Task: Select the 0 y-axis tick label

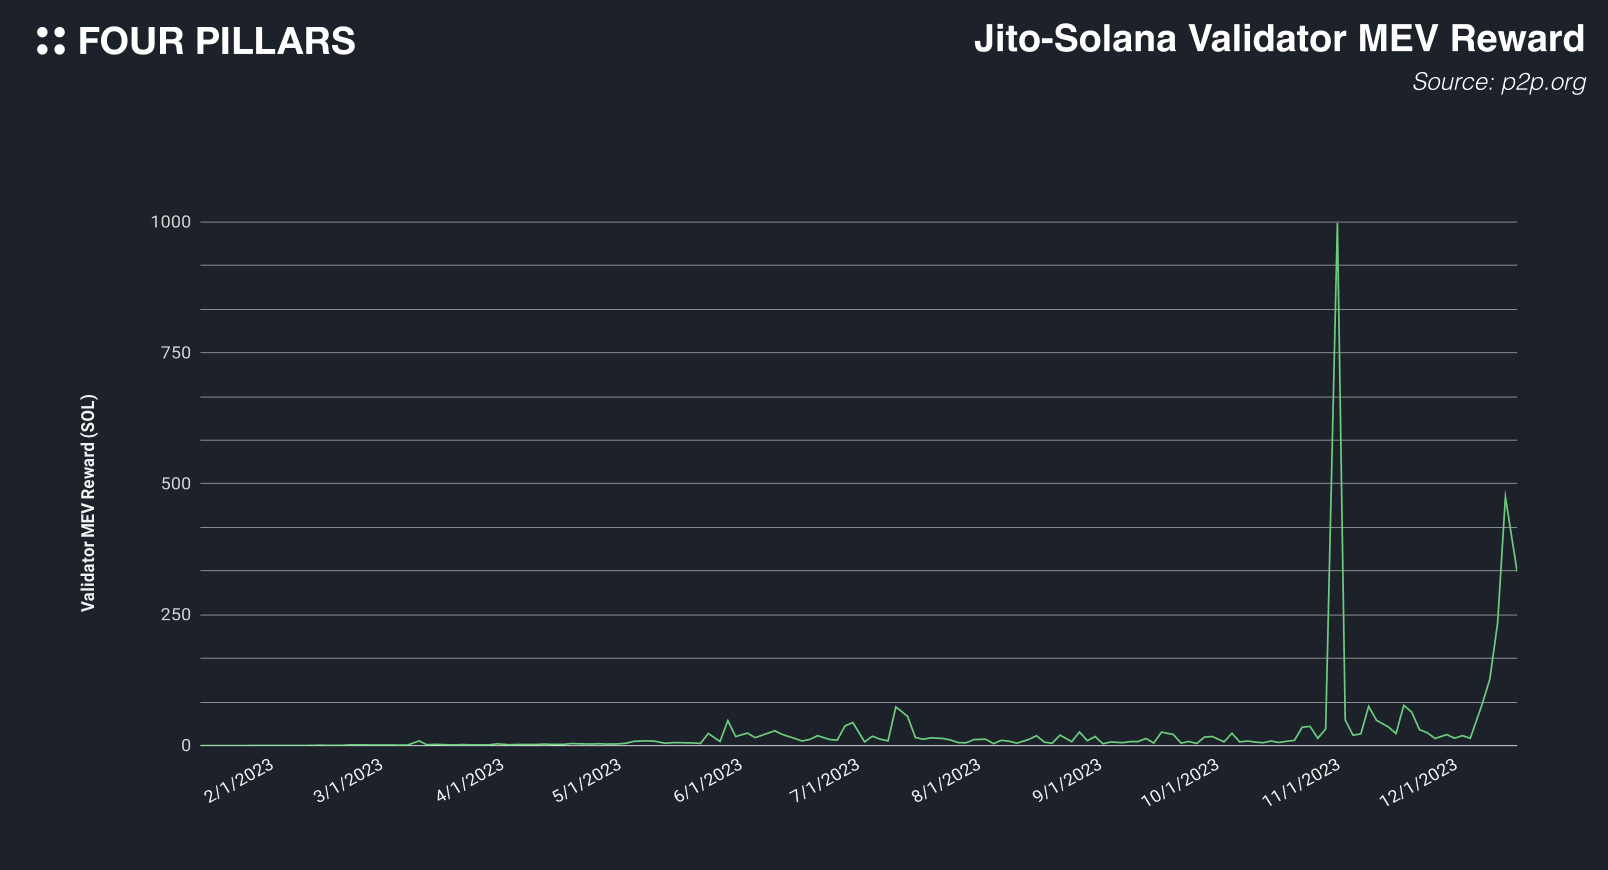Action: click(x=185, y=746)
